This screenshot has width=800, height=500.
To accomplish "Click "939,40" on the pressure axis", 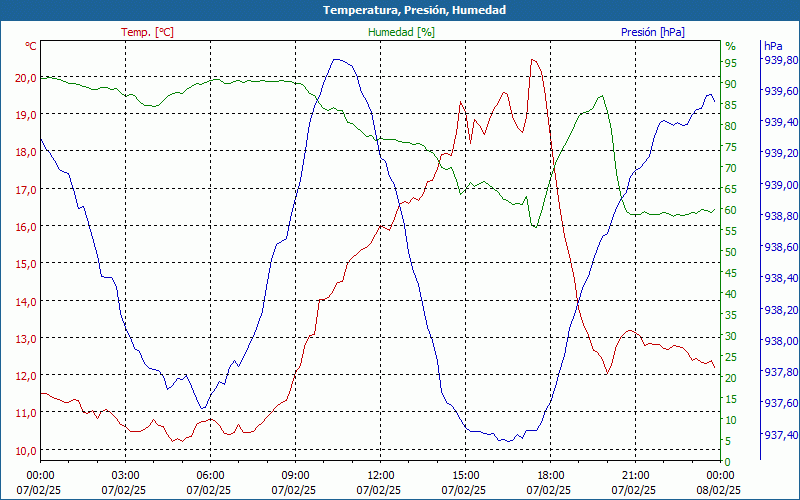I will [780, 122].
